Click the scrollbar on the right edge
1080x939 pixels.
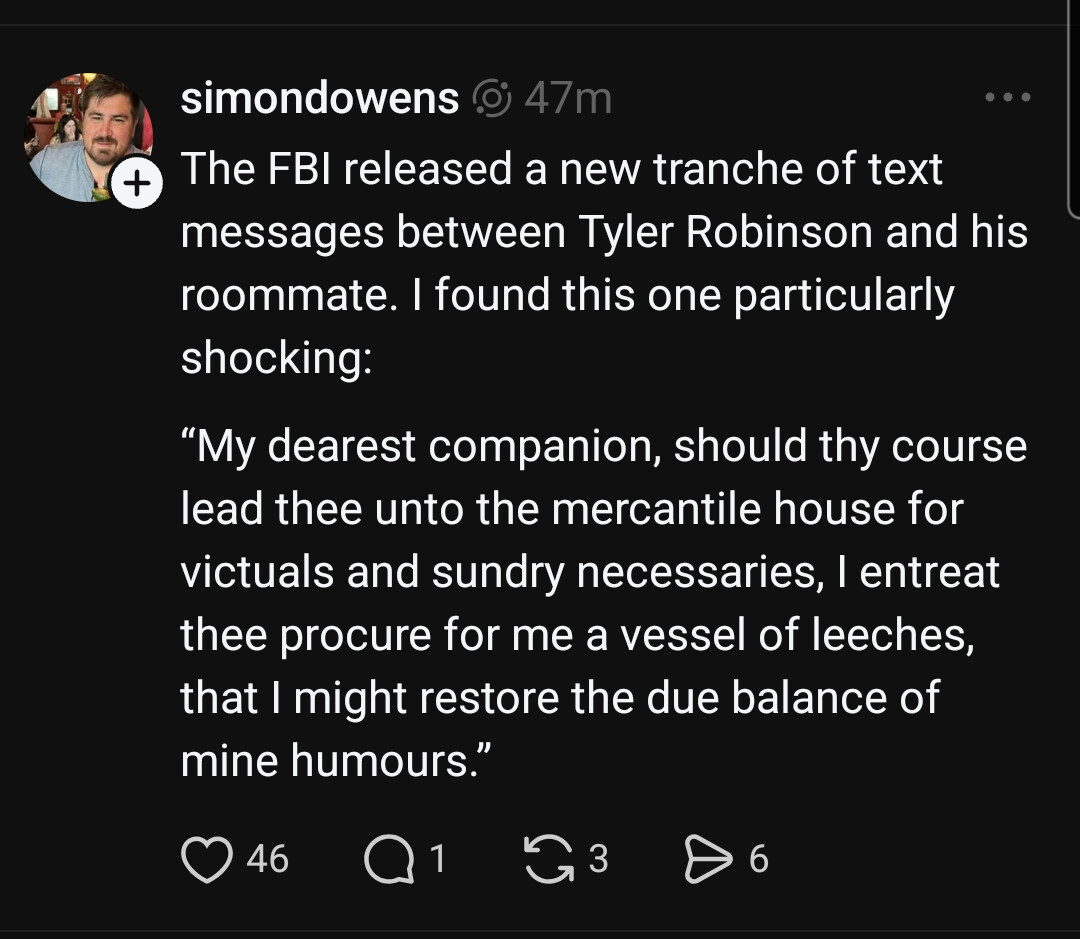(1073, 110)
